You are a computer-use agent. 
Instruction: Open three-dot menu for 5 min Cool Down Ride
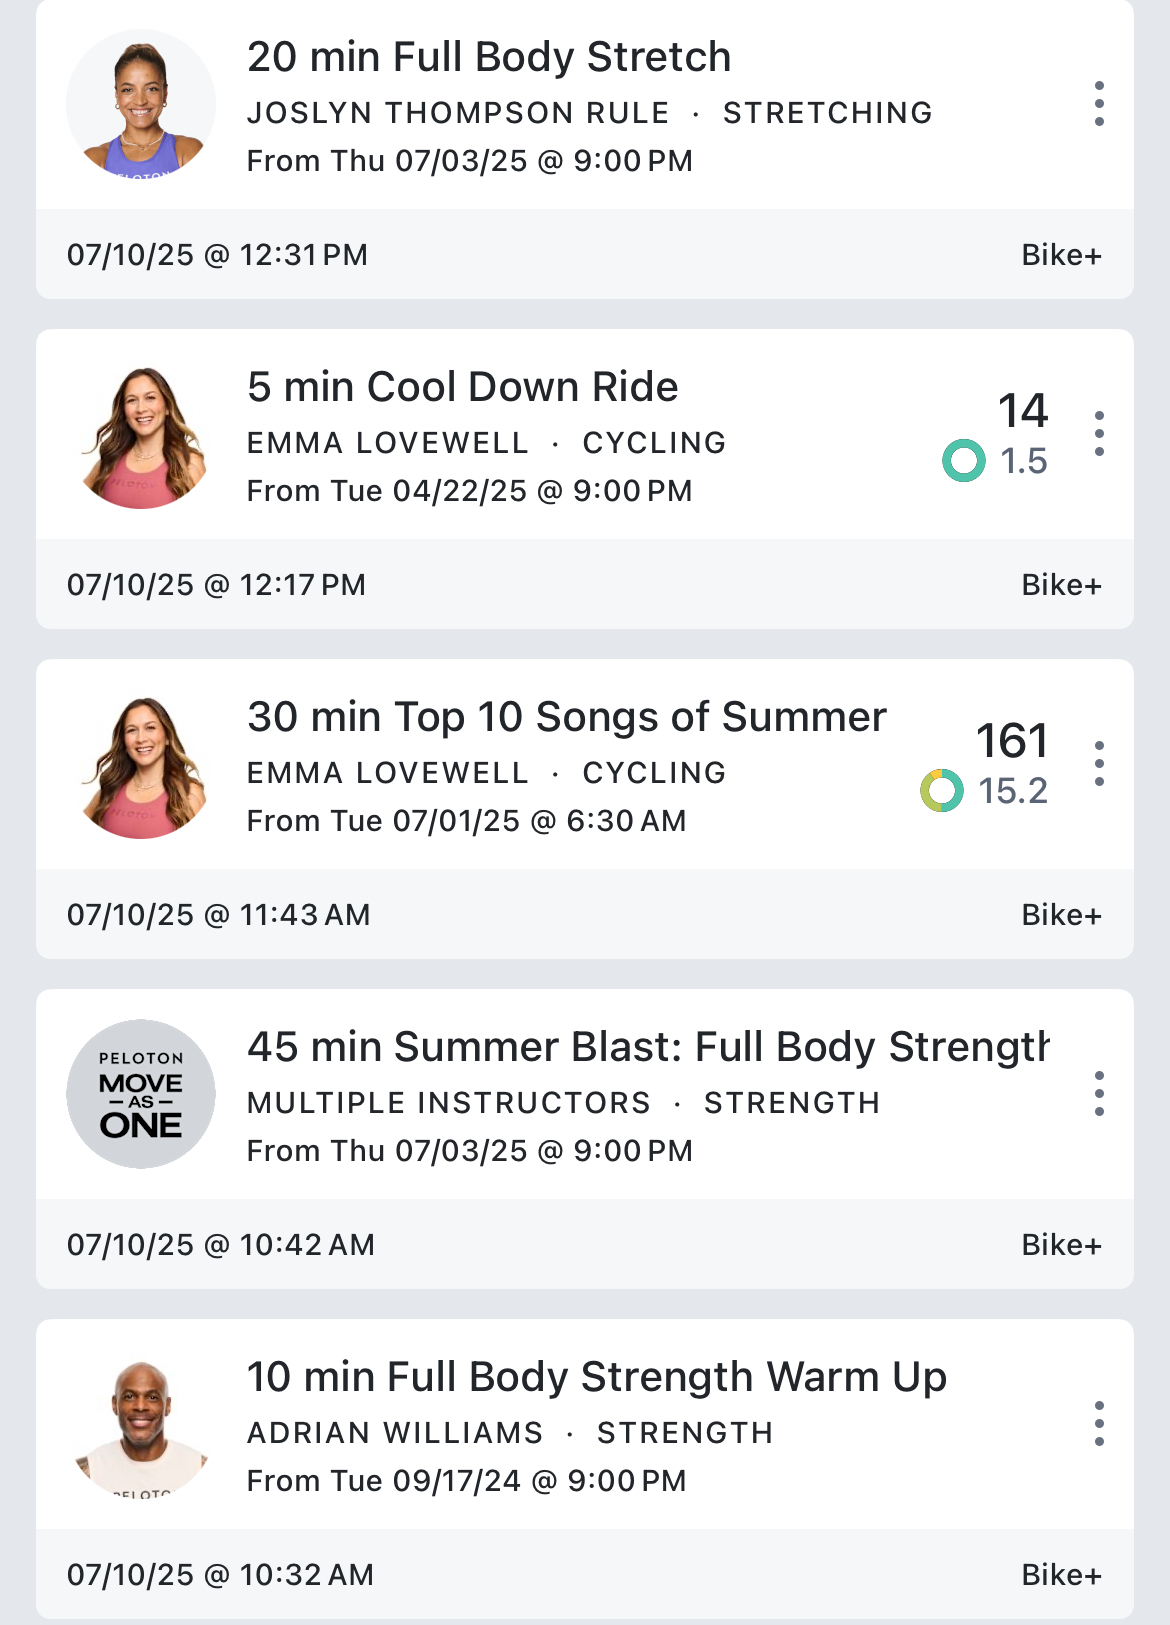(1099, 434)
